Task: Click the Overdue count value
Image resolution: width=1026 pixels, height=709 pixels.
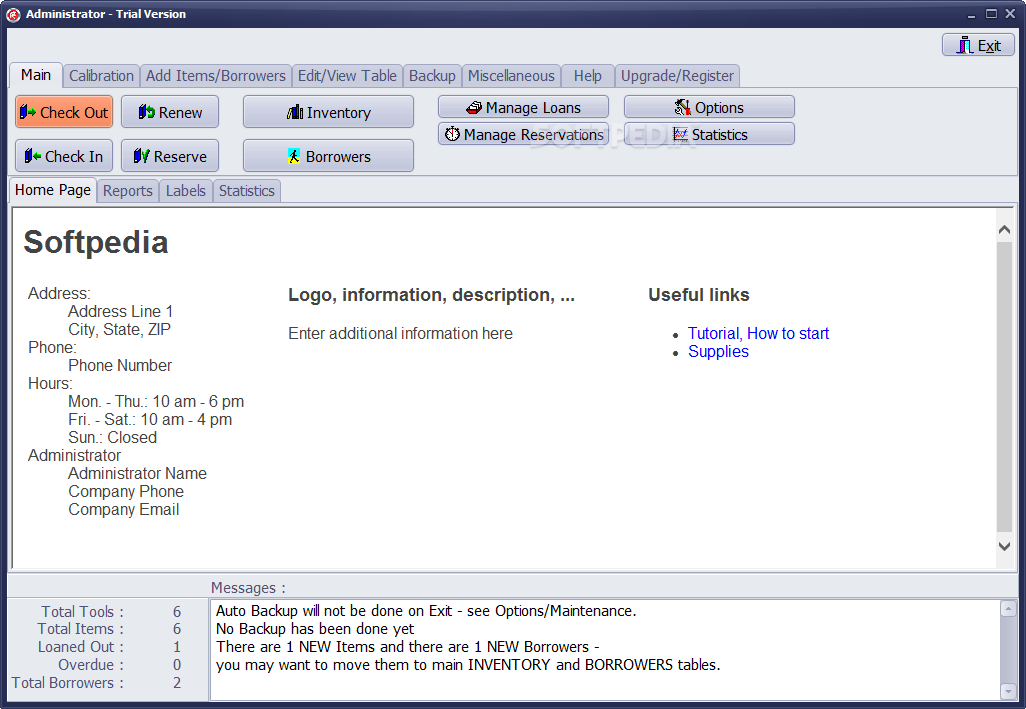Action: [177, 665]
